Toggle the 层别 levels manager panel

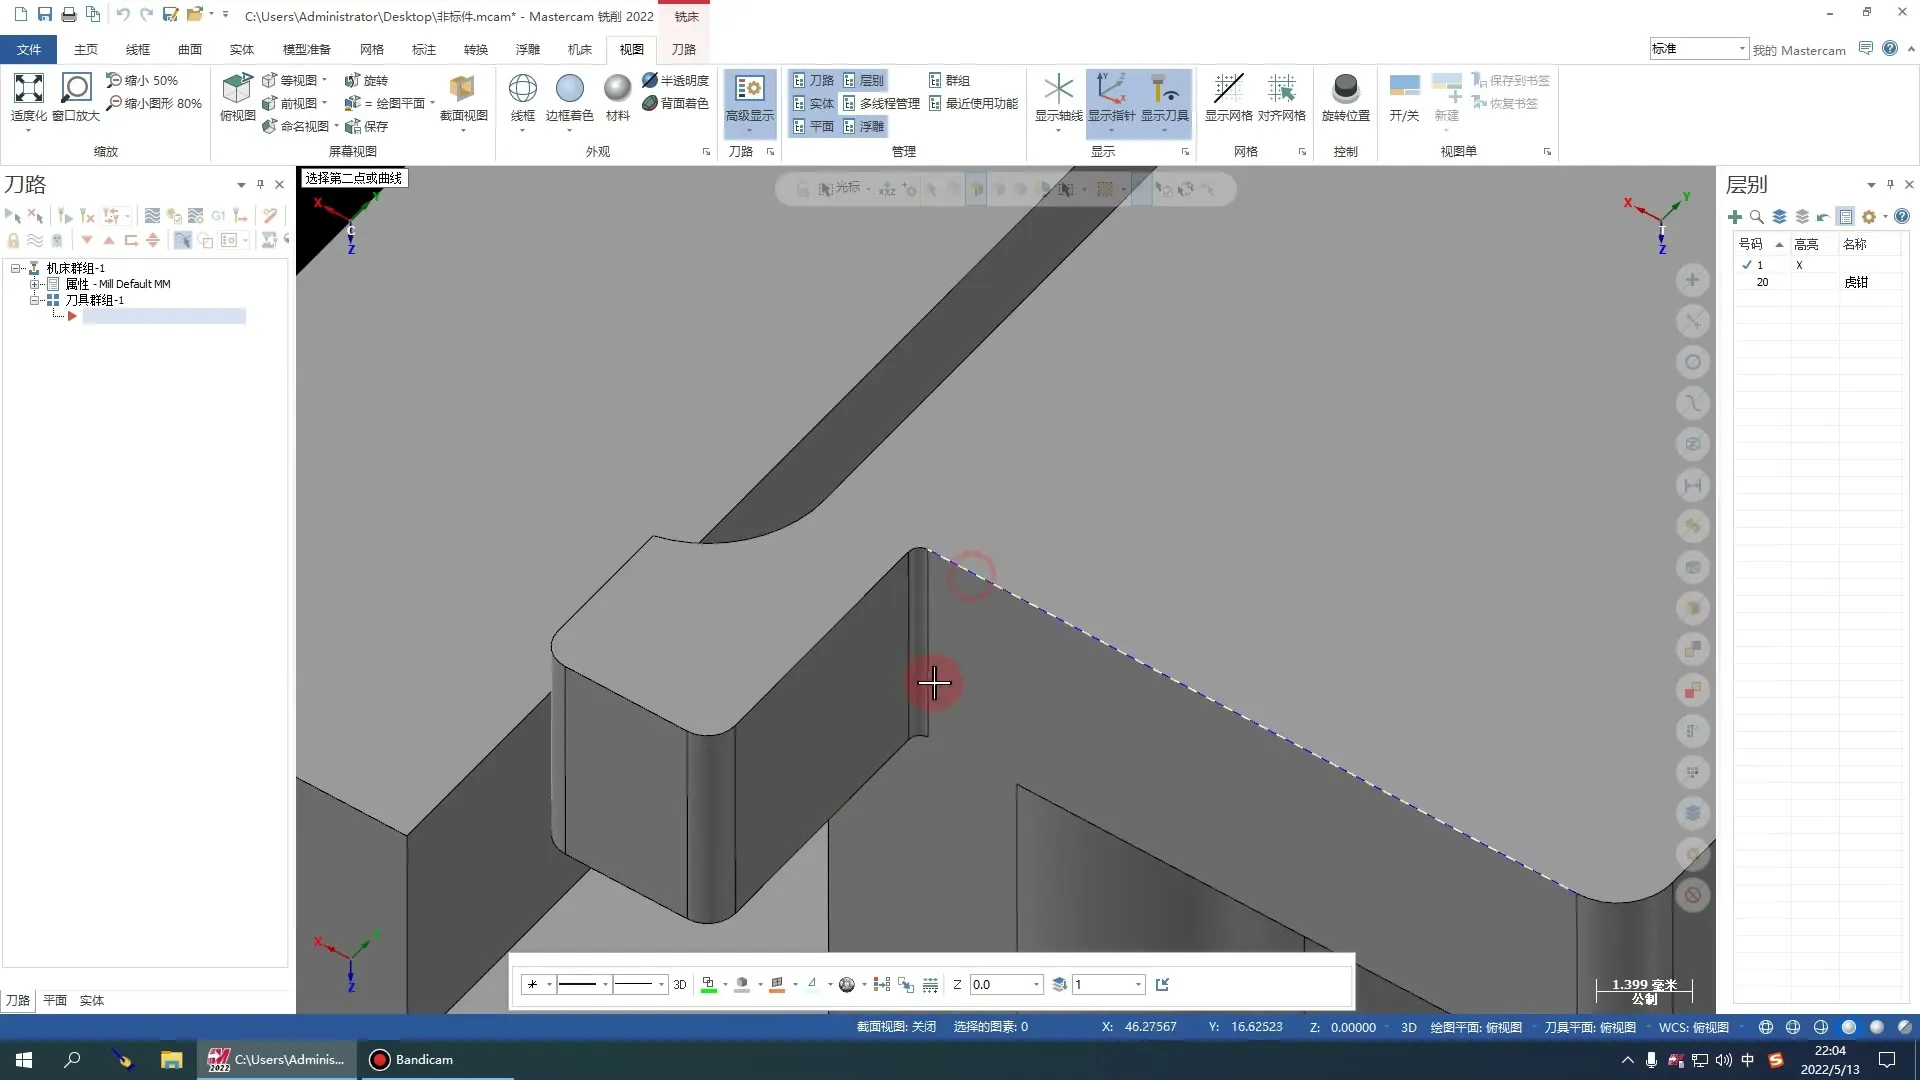click(x=864, y=80)
